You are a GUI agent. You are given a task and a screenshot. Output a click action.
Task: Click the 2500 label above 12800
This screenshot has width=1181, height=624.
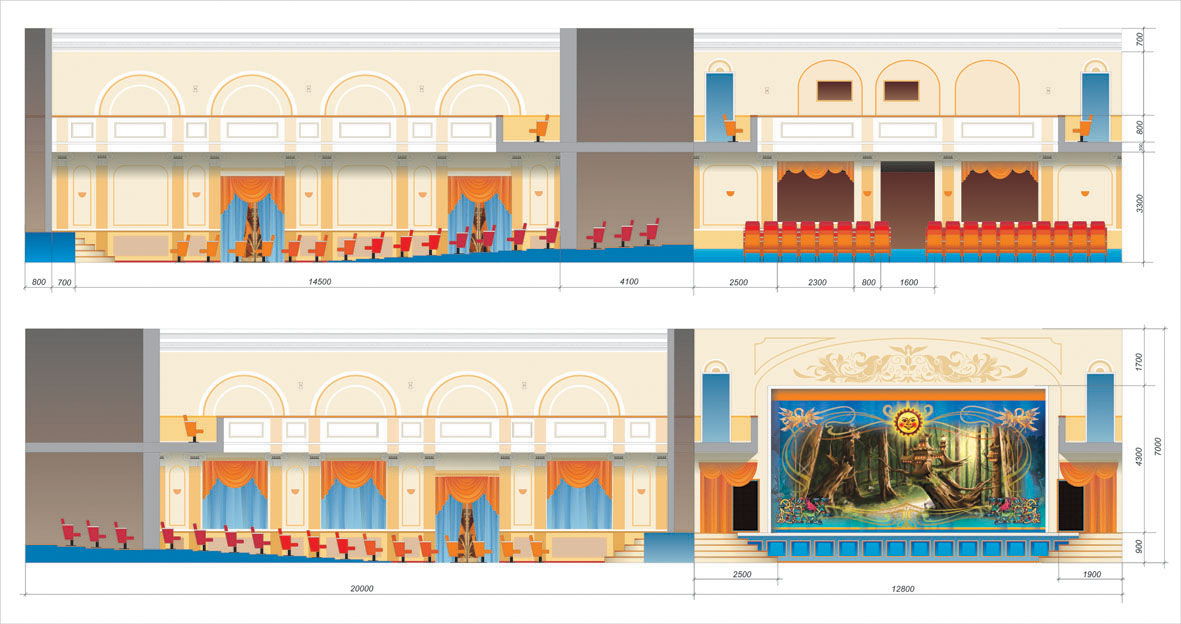point(742,574)
